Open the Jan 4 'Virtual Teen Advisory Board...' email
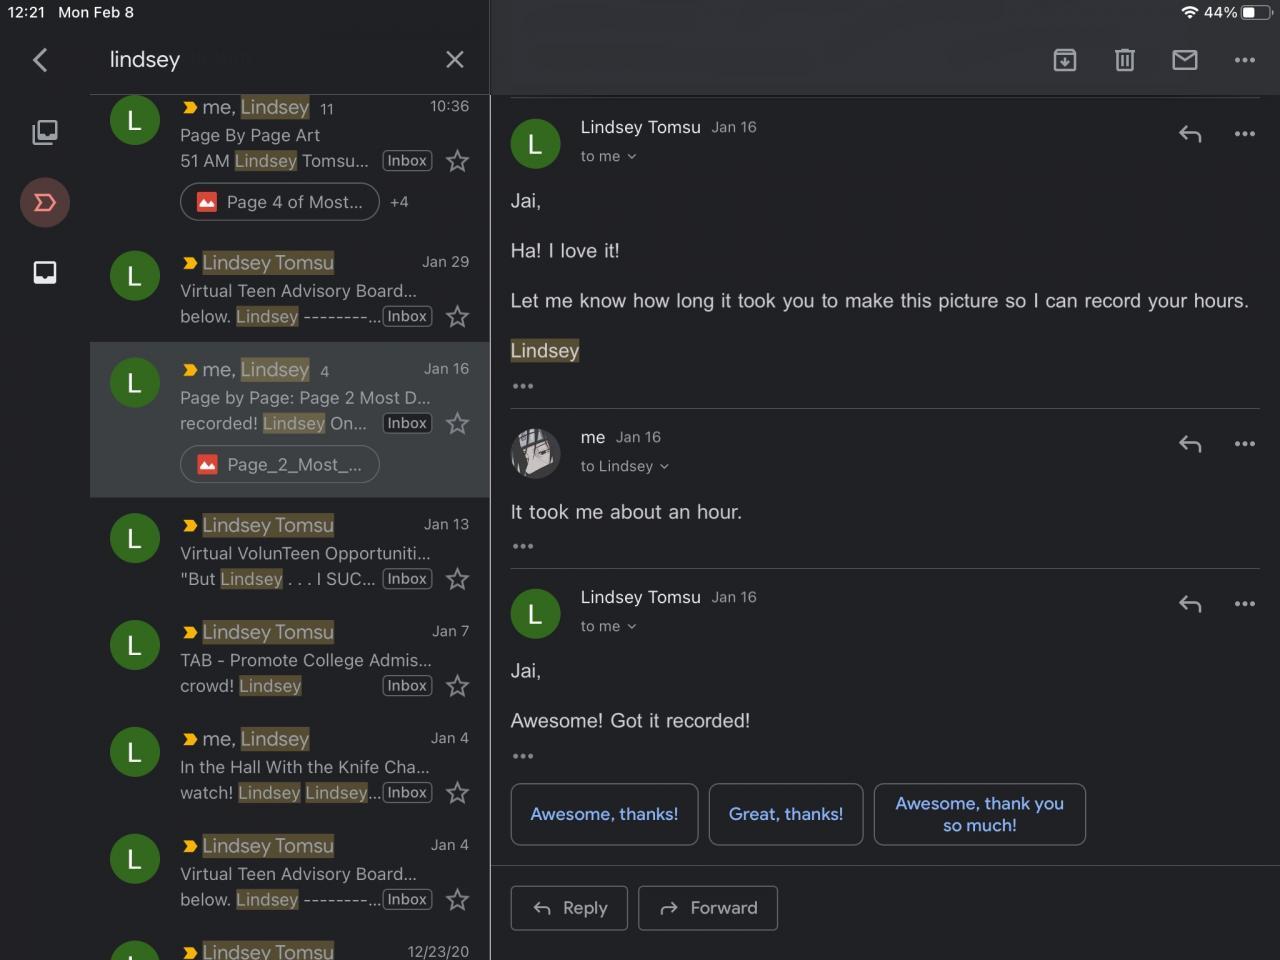Image resolution: width=1280 pixels, height=960 pixels. click(290, 873)
